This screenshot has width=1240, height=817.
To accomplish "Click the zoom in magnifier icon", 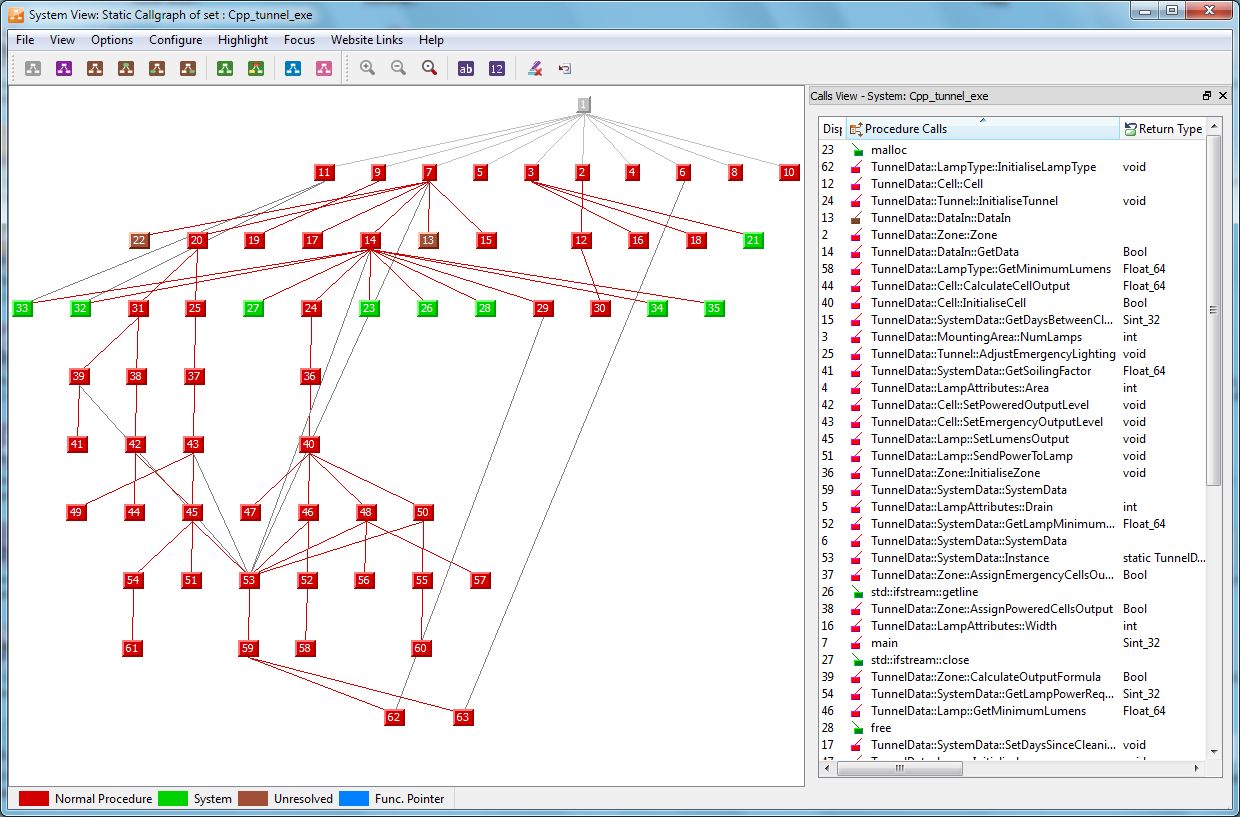I will (x=368, y=68).
